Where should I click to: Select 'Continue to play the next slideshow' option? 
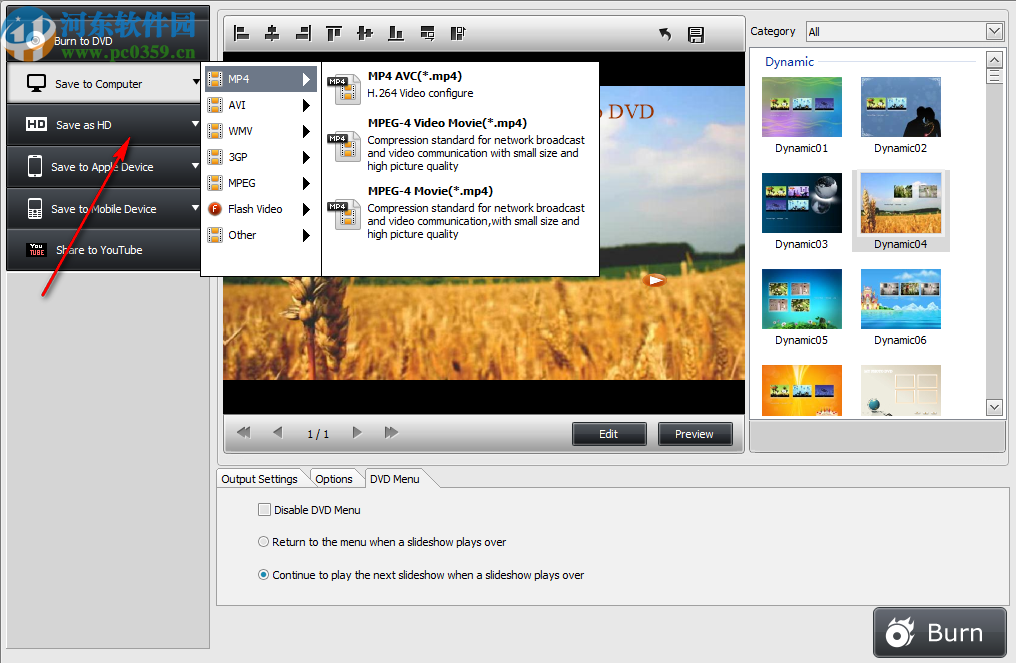point(263,574)
